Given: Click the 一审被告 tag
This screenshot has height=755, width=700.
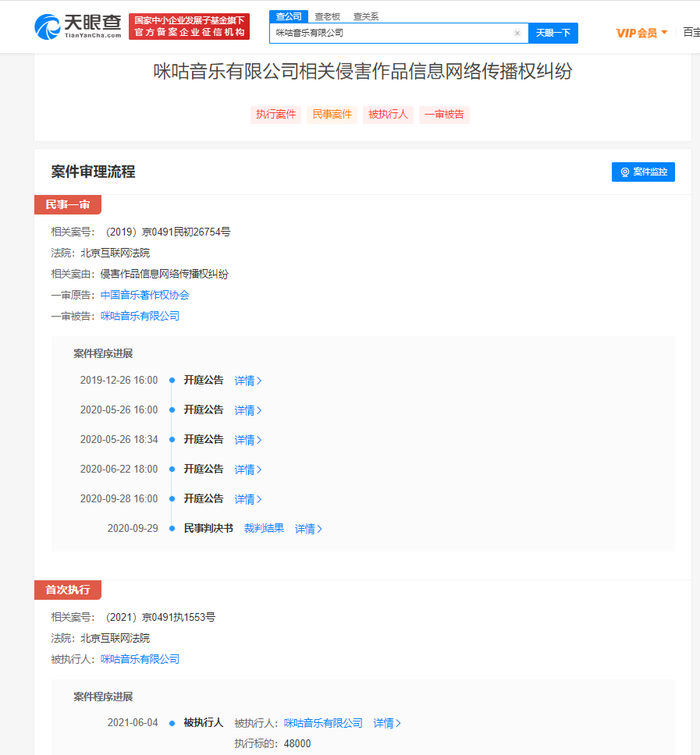Looking at the screenshot, I should 444,115.
